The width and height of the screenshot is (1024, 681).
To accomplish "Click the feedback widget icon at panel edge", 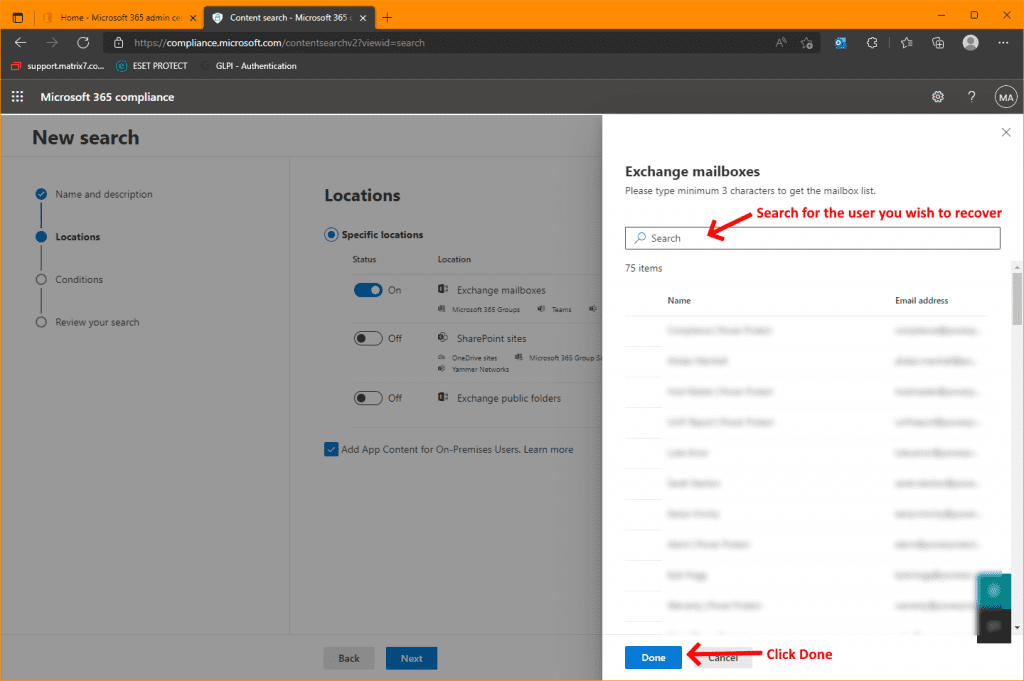I will pos(994,591).
